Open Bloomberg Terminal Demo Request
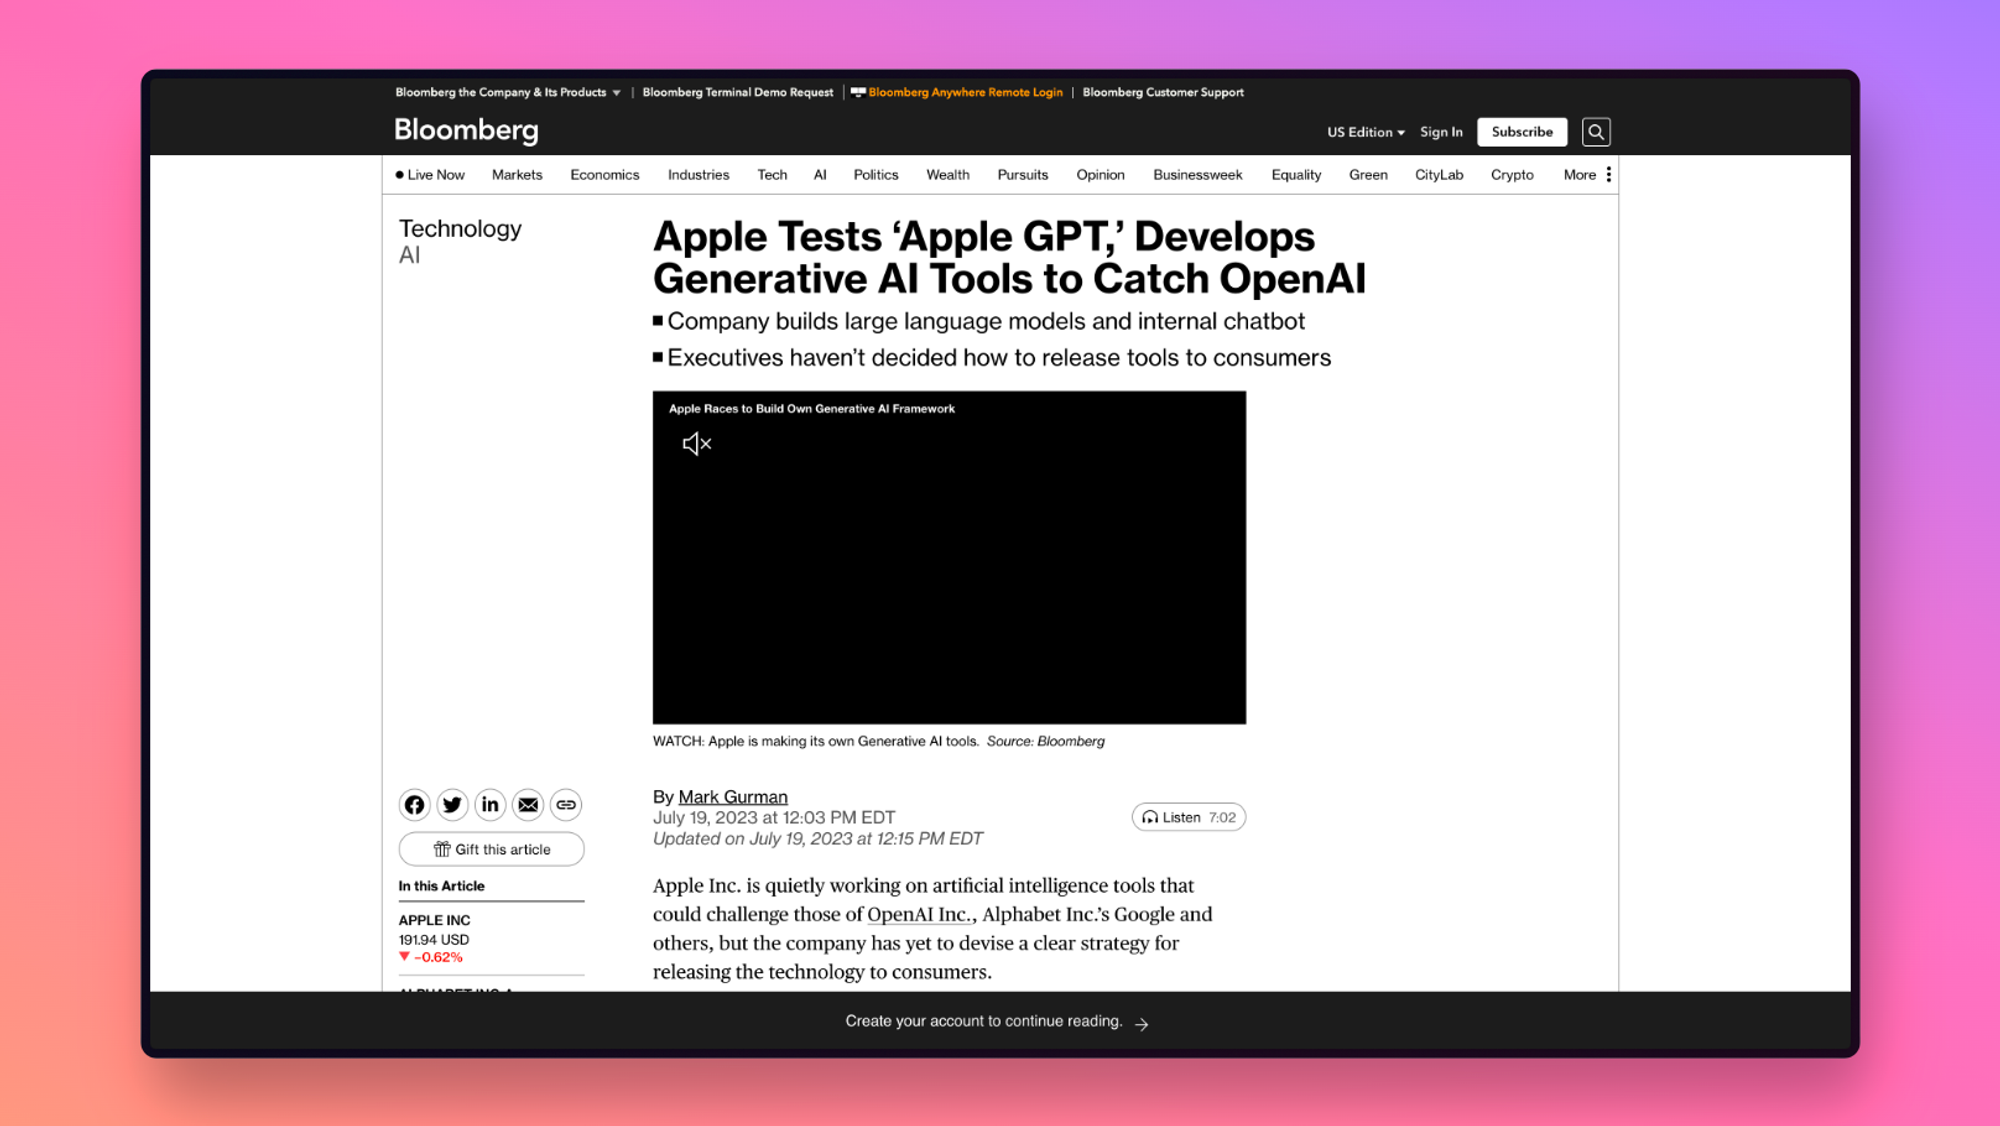The image size is (2000, 1126). (738, 92)
